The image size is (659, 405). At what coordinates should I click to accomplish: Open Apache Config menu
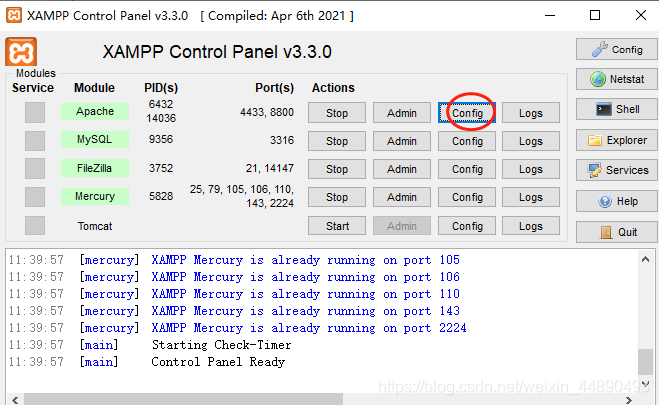(x=467, y=113)
